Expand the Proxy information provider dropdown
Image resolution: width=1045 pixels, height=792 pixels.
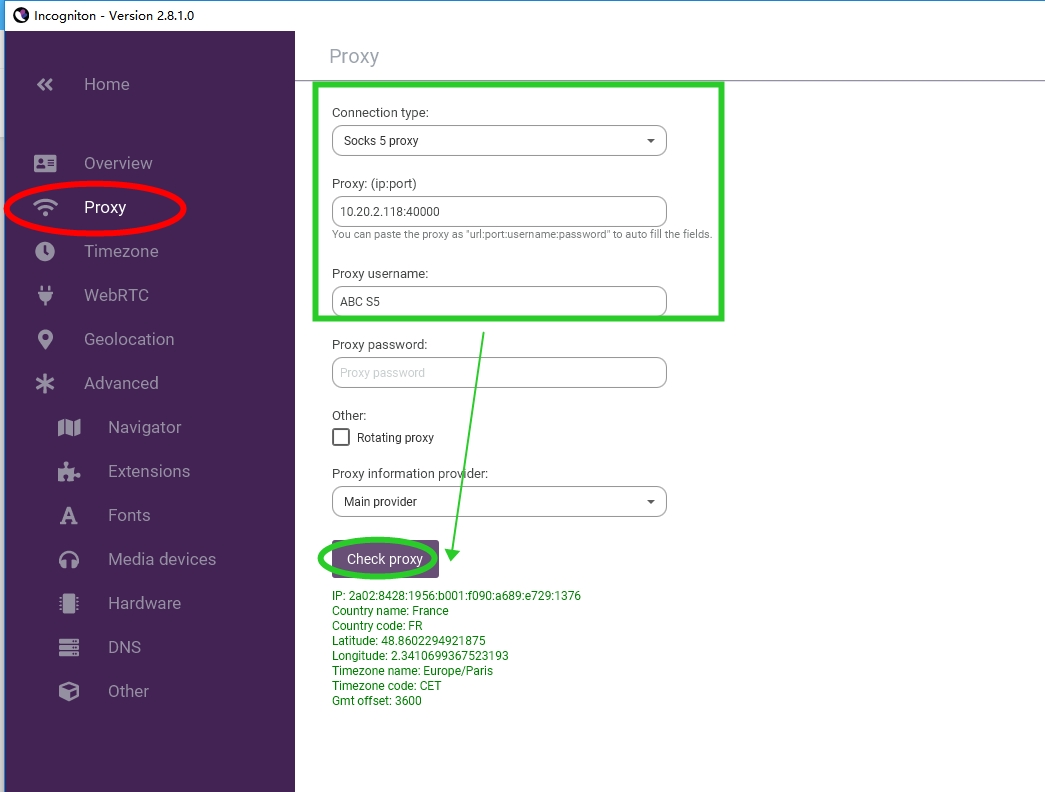498,501
